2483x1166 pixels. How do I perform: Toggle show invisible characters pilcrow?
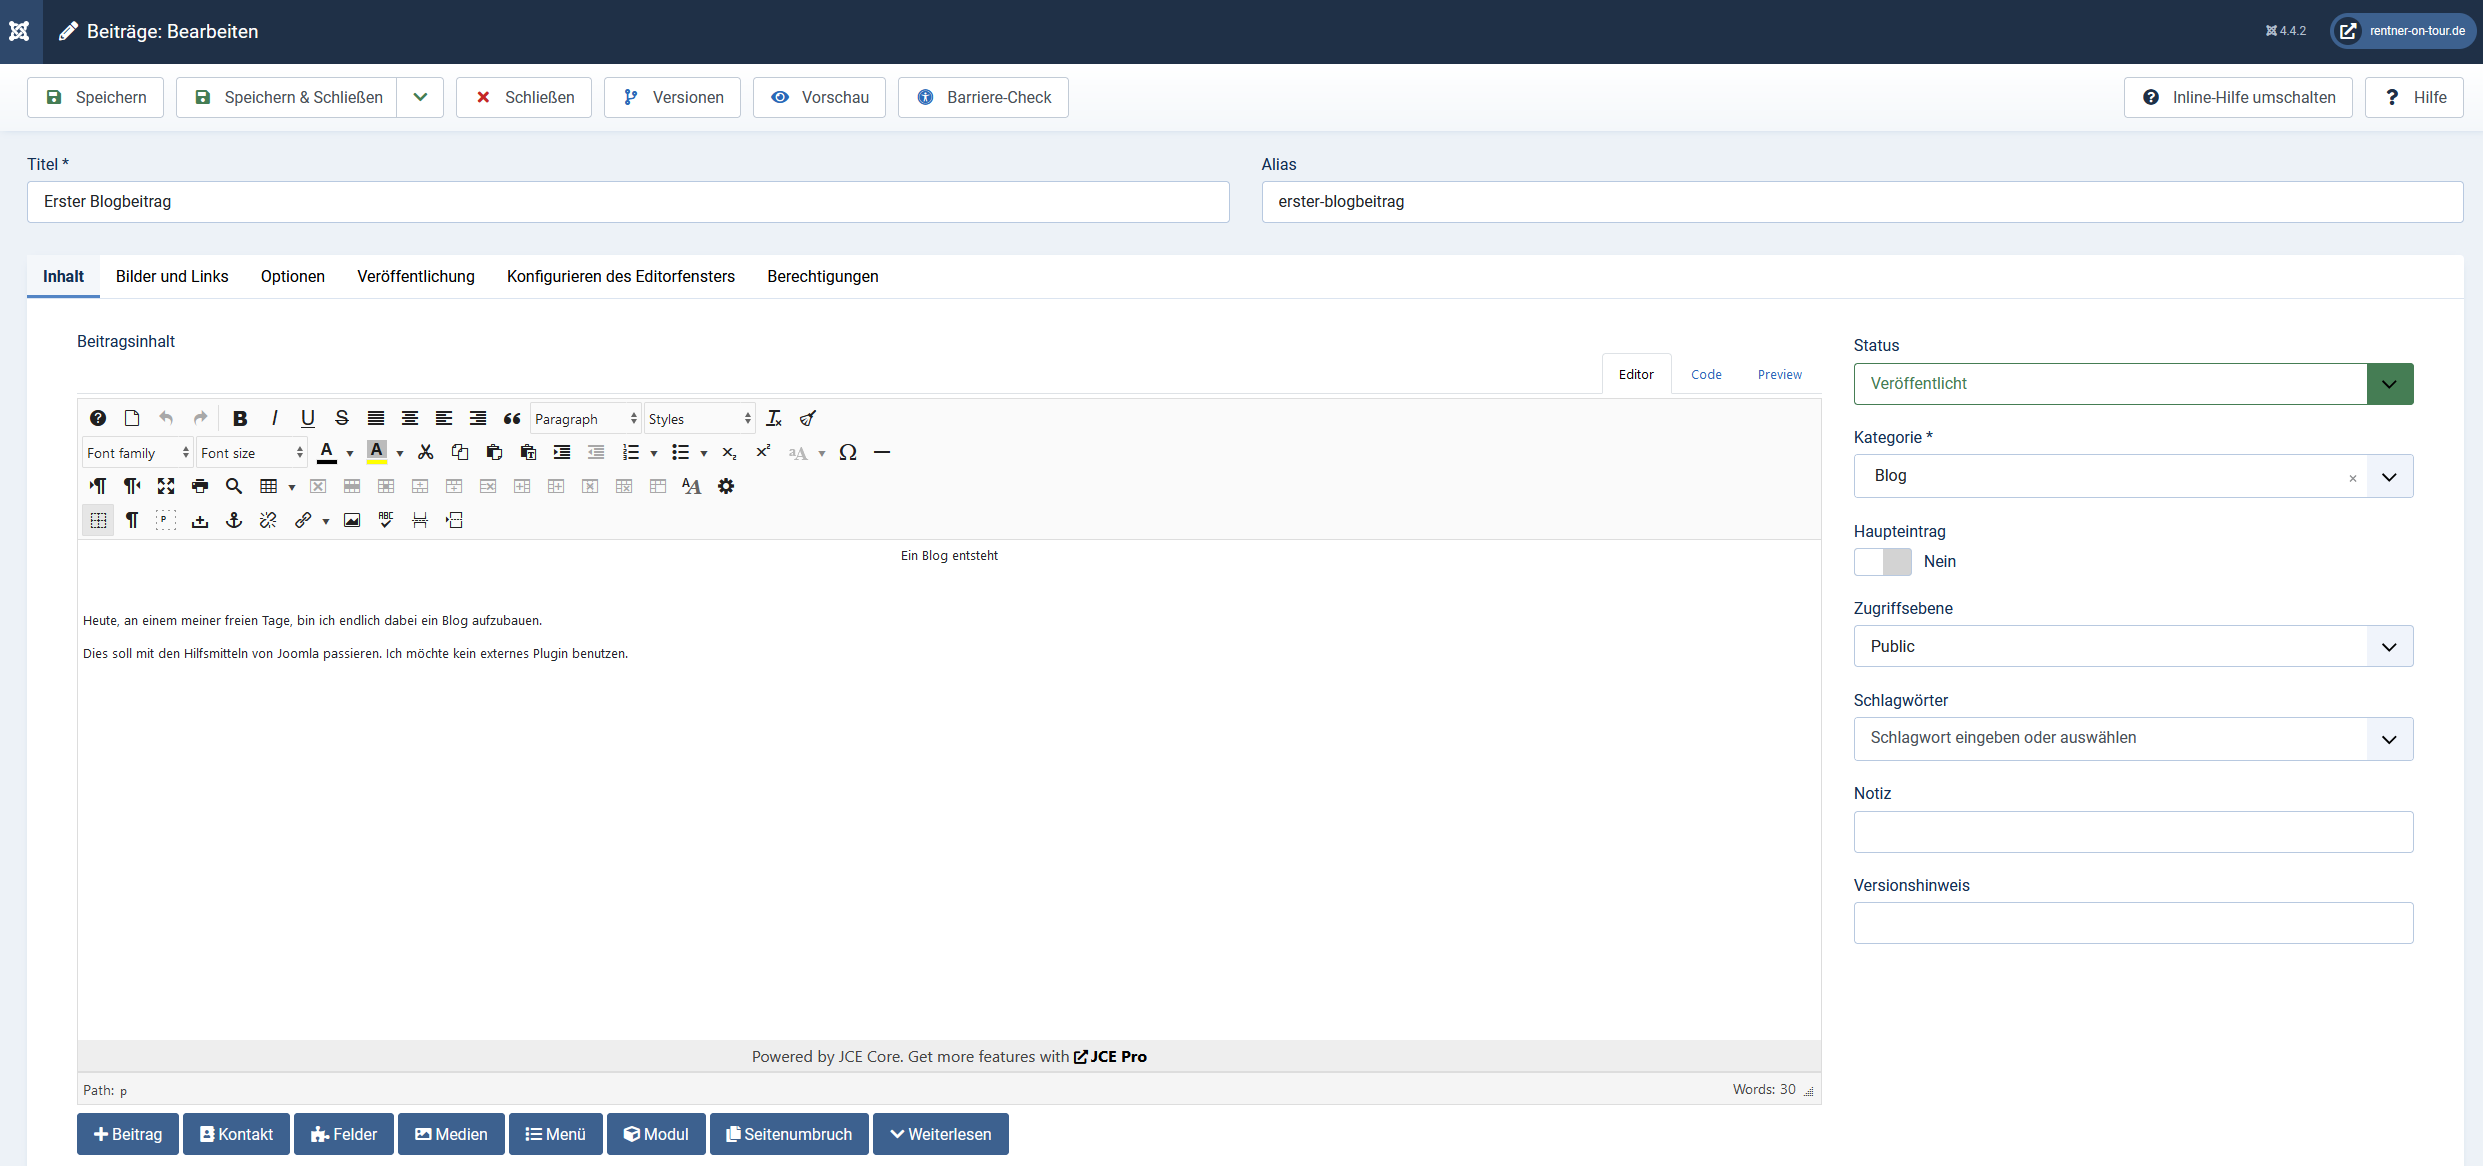[132, 520]
